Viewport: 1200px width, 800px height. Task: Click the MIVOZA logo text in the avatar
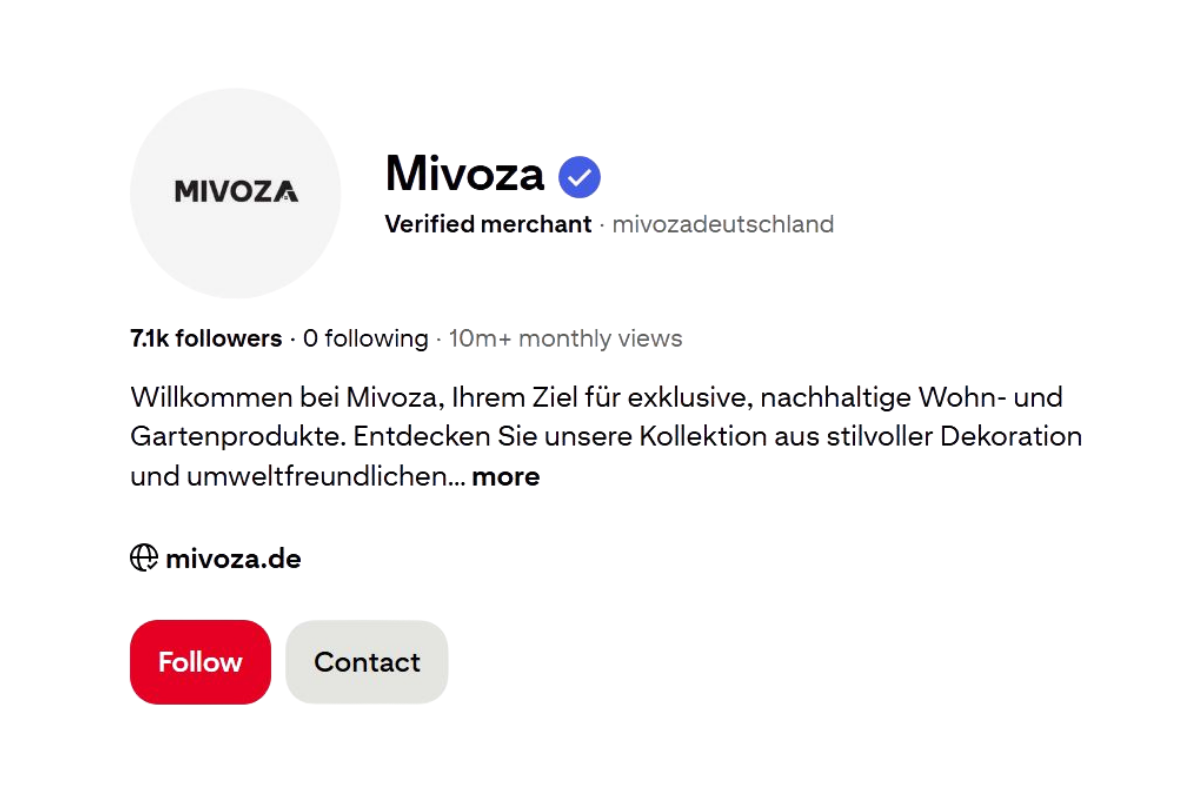(x=236, y=191)
